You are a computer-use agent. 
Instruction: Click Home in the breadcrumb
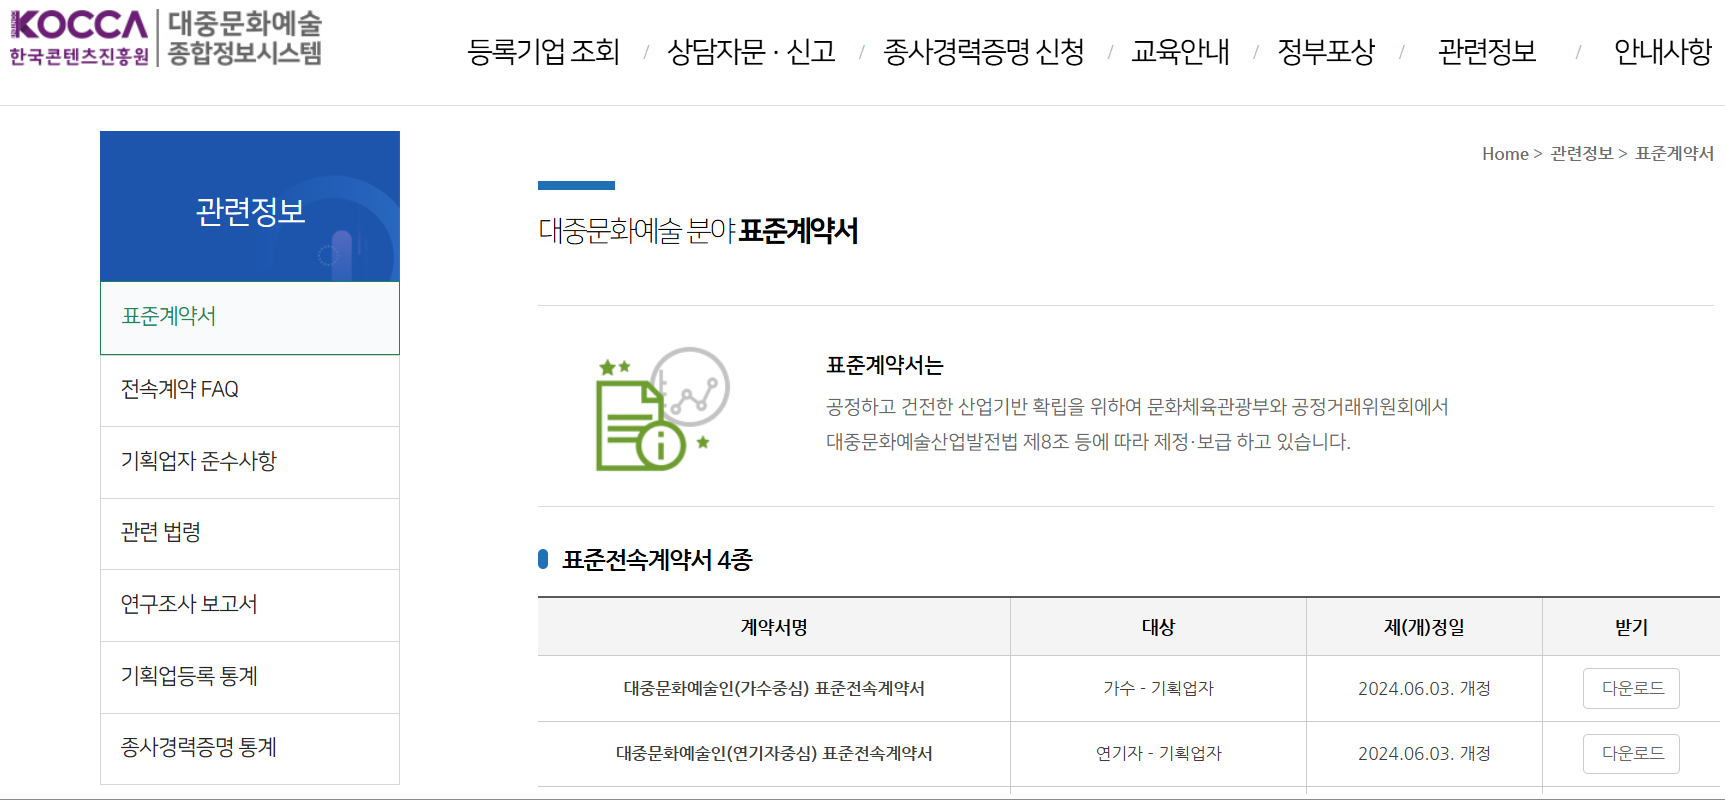[1505, 154]
